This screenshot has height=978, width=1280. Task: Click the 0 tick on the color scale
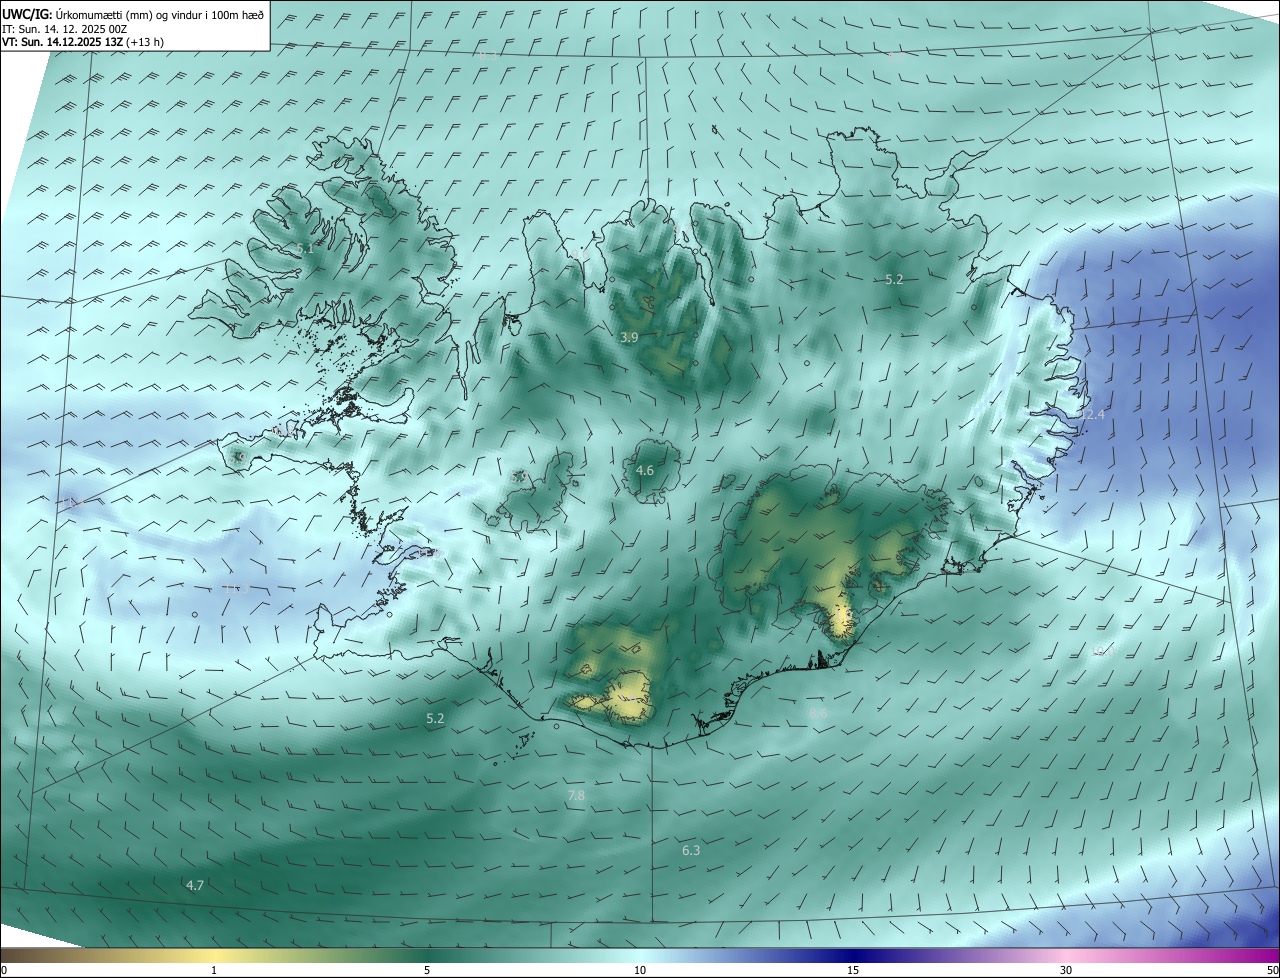click(4, 970)
